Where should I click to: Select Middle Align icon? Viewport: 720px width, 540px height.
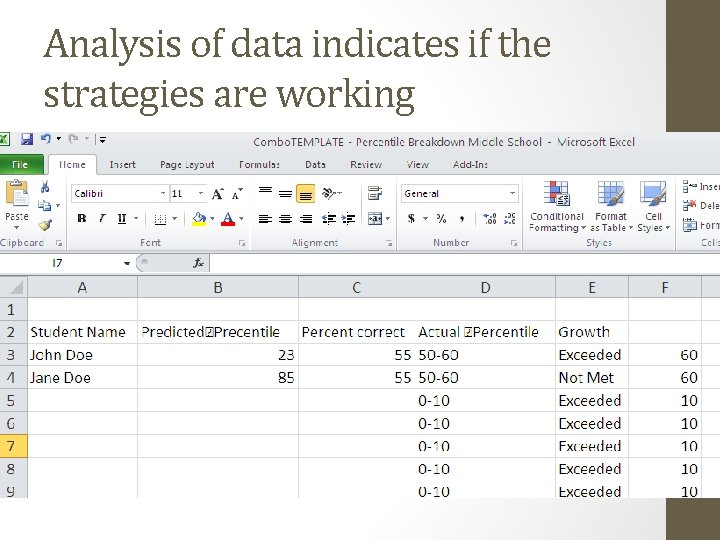[x=285, y=194]
